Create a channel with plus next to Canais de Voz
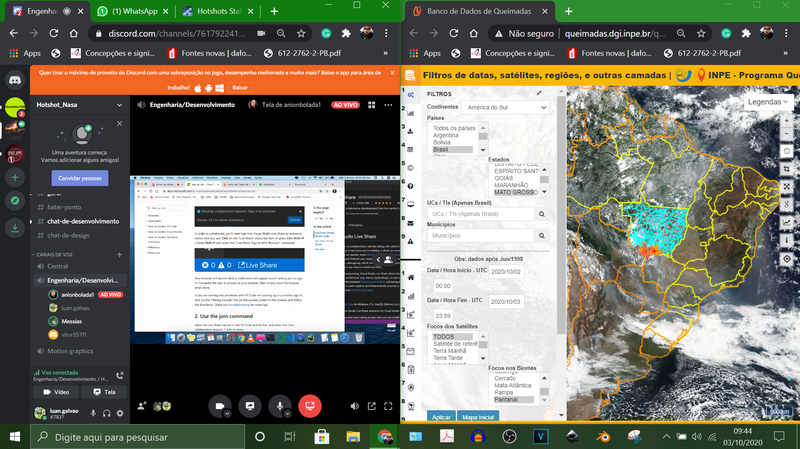Image resolution: width=800 pixels, height=449 pixels. 119,254
